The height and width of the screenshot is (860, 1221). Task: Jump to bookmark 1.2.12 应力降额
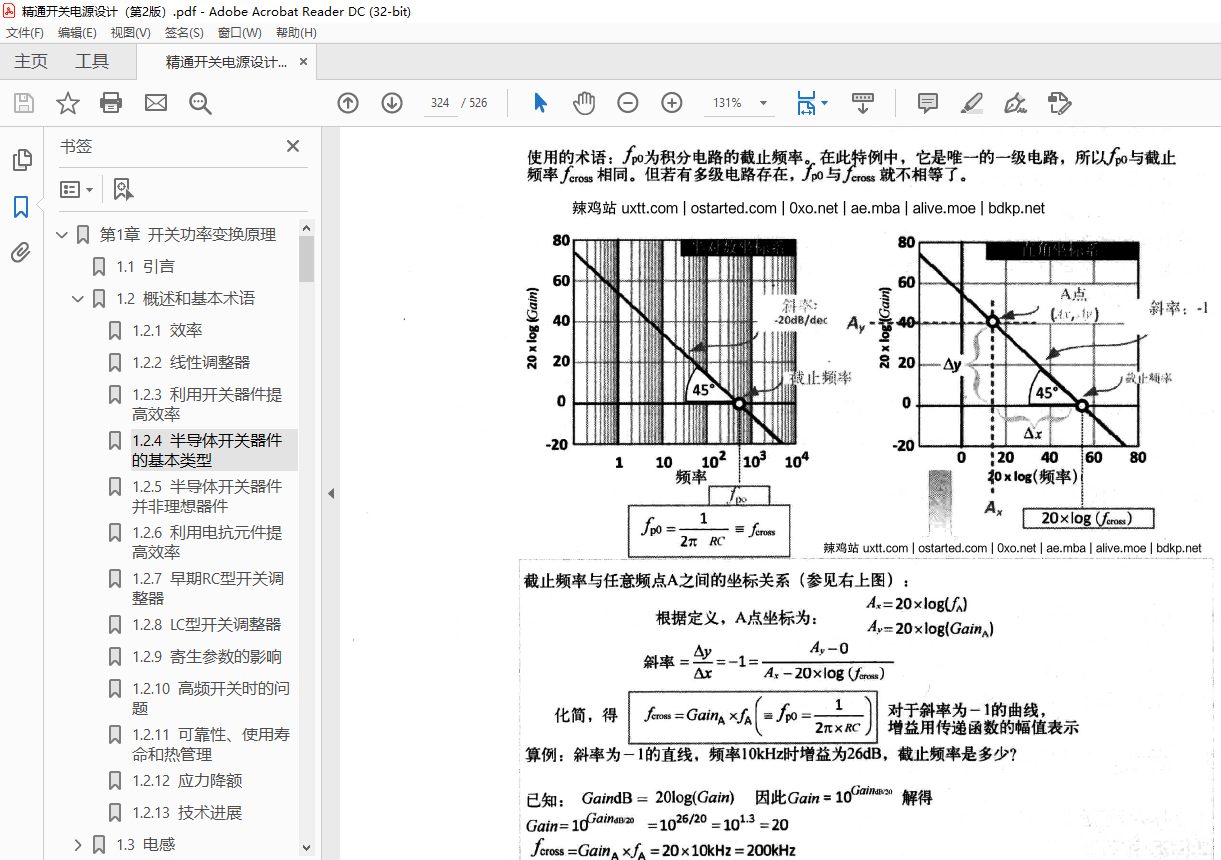tap(187, 781)
